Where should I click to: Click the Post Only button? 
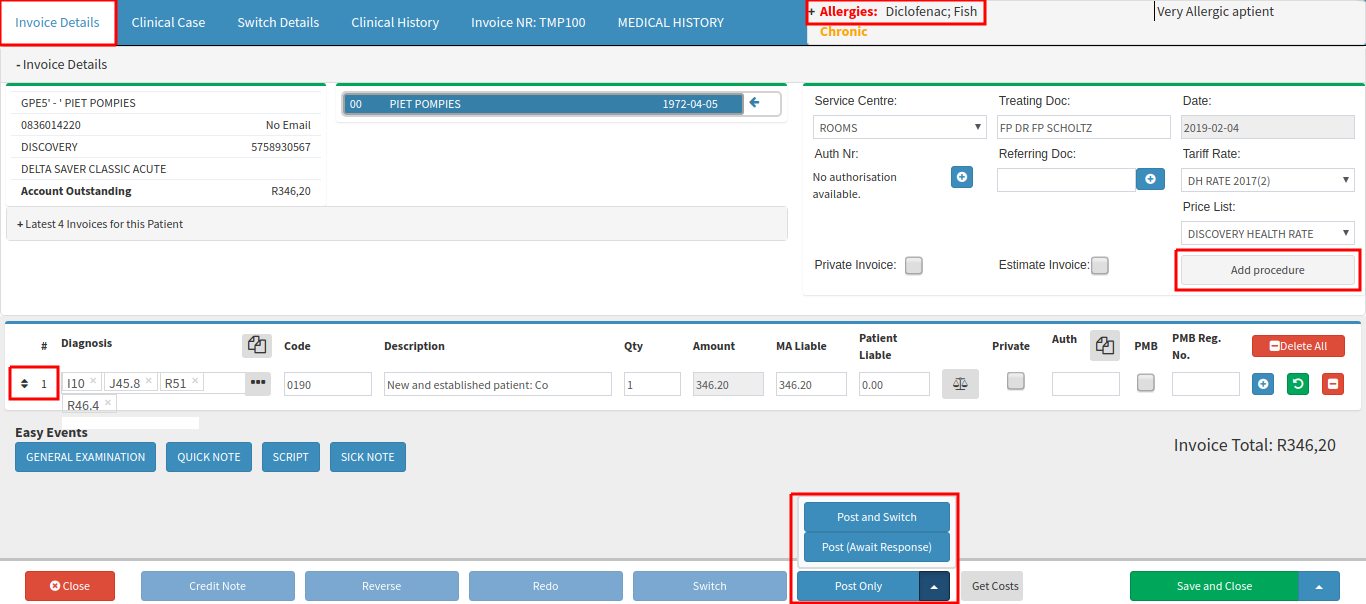[x=858, y=586]
